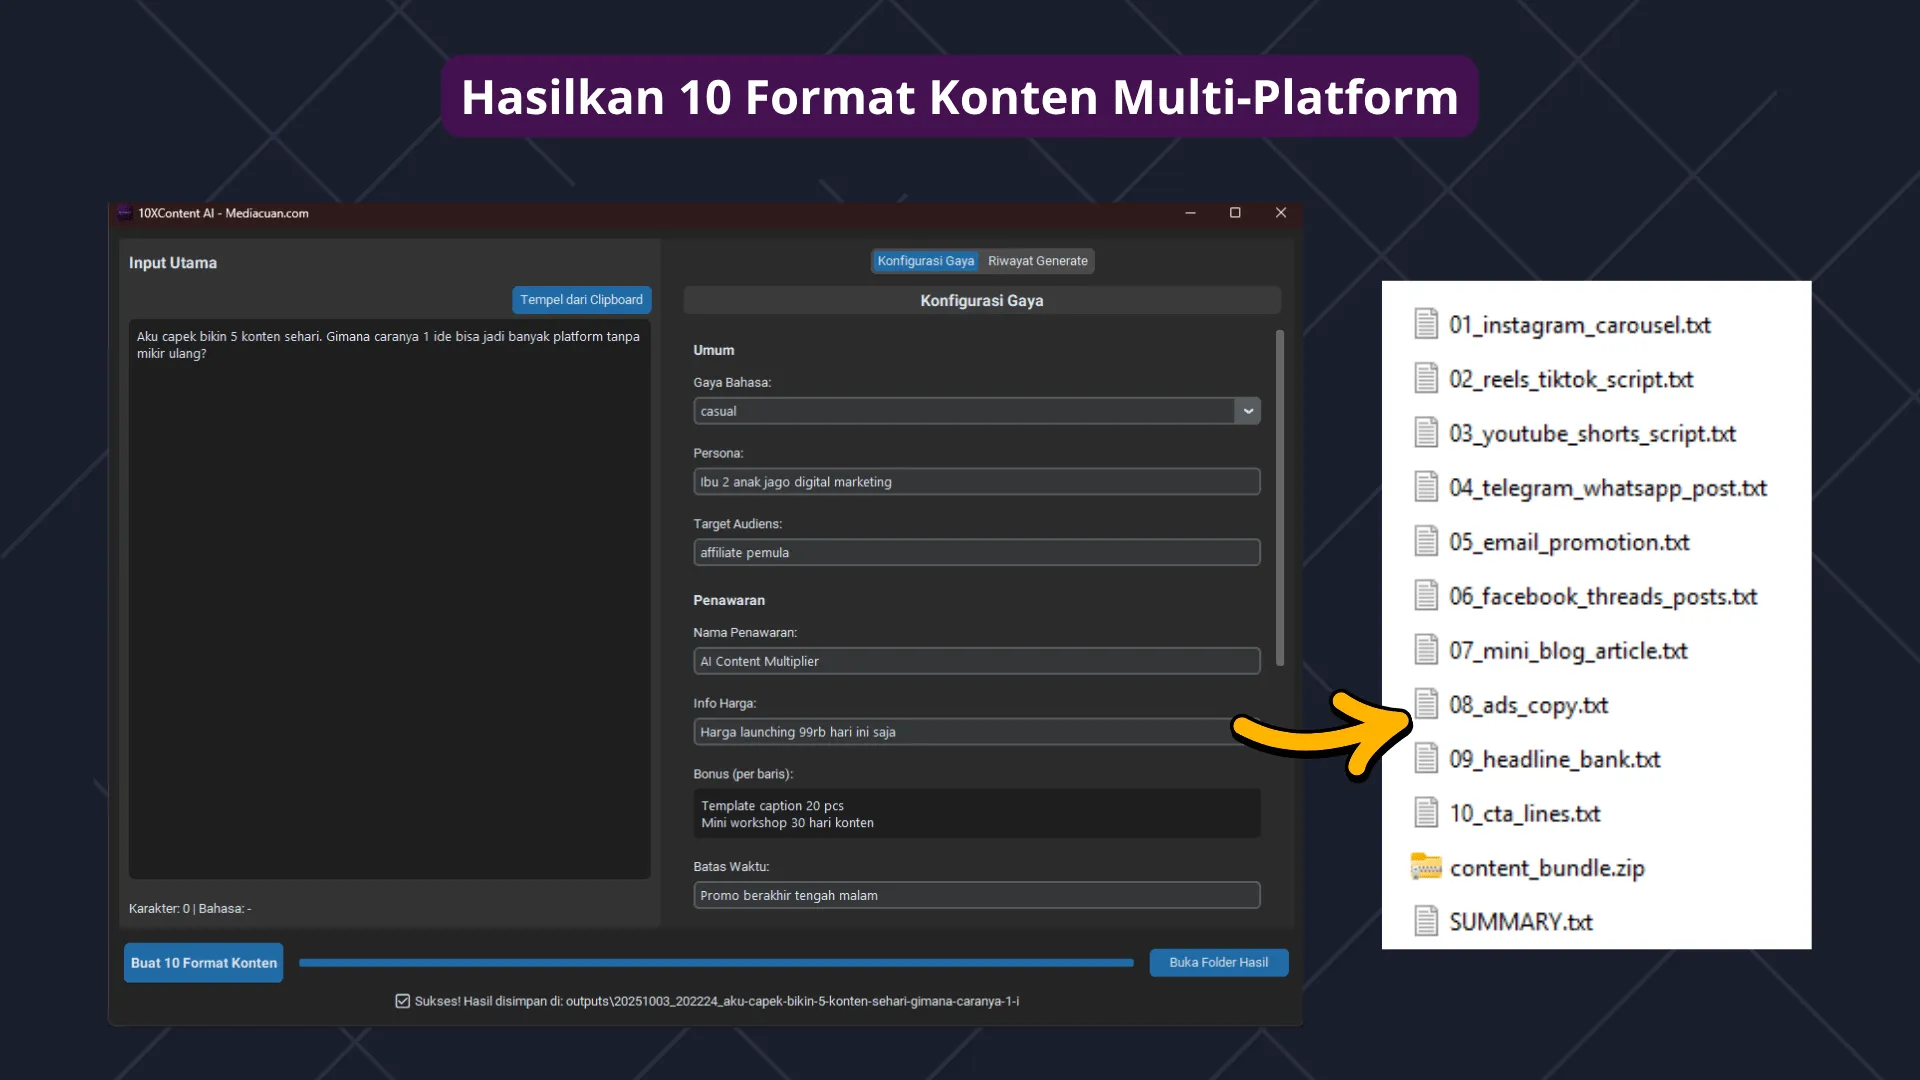This screenshot has height=1080, width=1920.
Task: Click the Persona input field
Action: (976, 482)
